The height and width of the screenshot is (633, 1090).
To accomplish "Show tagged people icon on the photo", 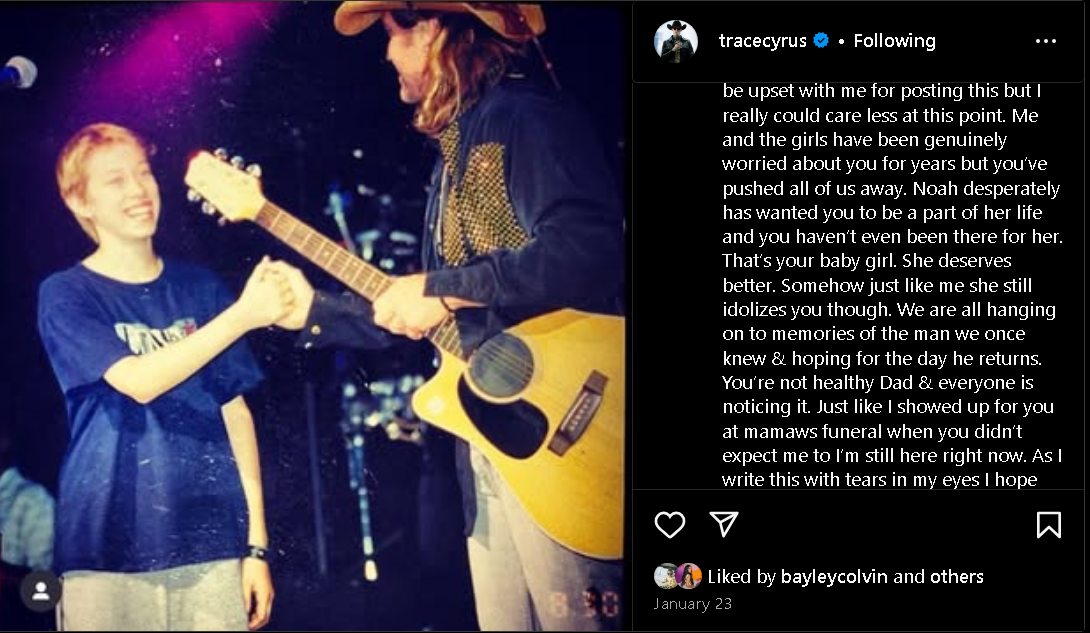I will pyautogui.click(x=41, y=590).
